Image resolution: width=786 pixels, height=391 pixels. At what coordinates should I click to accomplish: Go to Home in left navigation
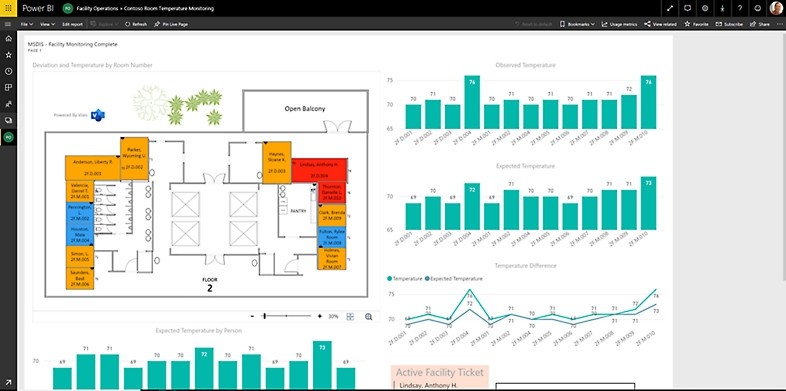click(8, 39)
